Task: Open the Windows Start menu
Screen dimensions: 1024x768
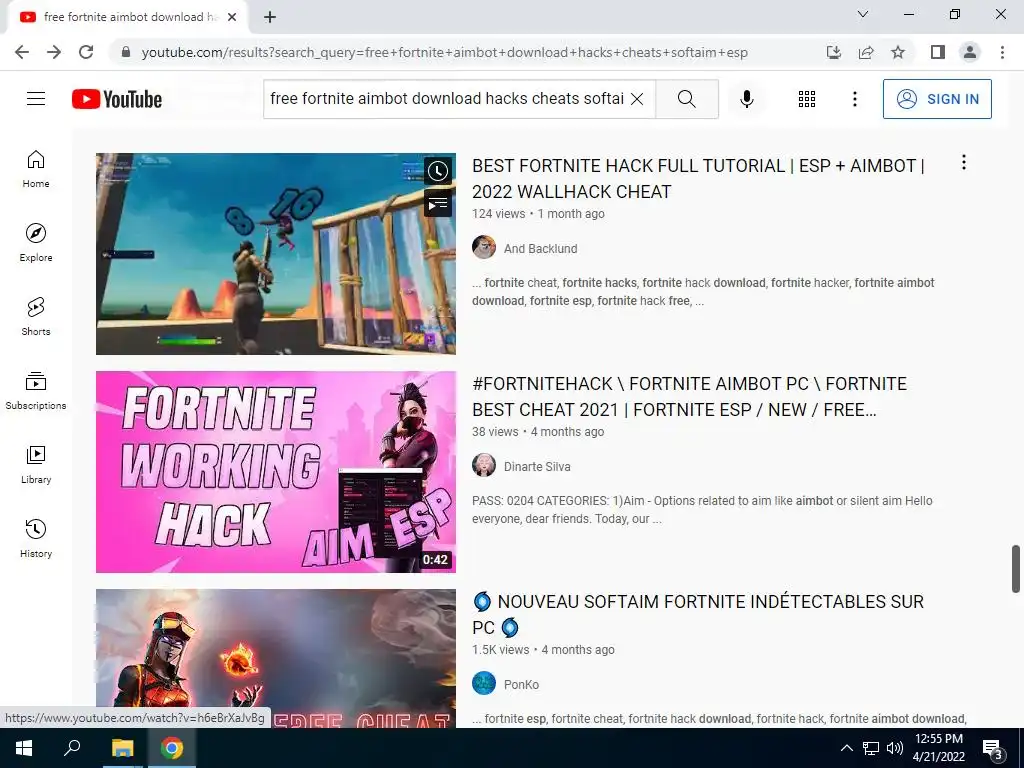Action: pos(24,748)
